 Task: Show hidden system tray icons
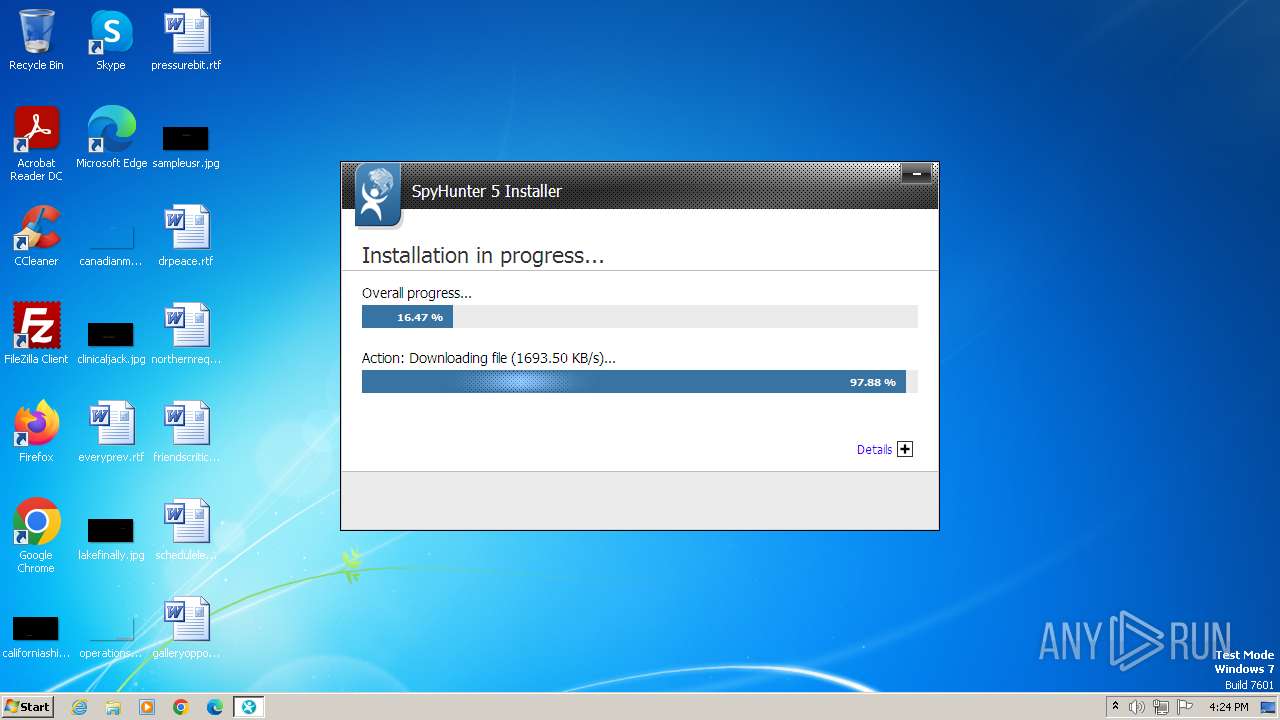click(1115, 706)
